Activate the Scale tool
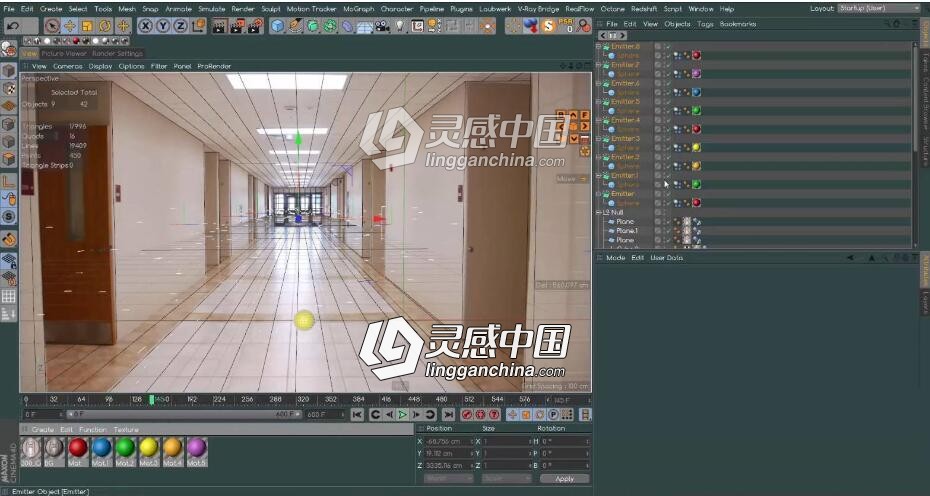 [x=87, y=26]
